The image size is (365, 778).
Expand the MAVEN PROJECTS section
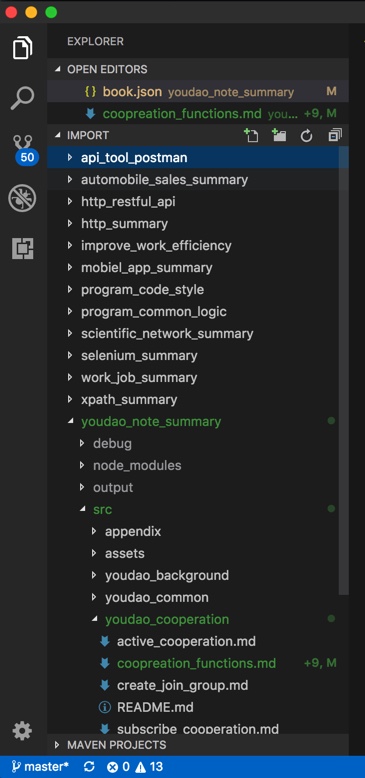[110, 745]
